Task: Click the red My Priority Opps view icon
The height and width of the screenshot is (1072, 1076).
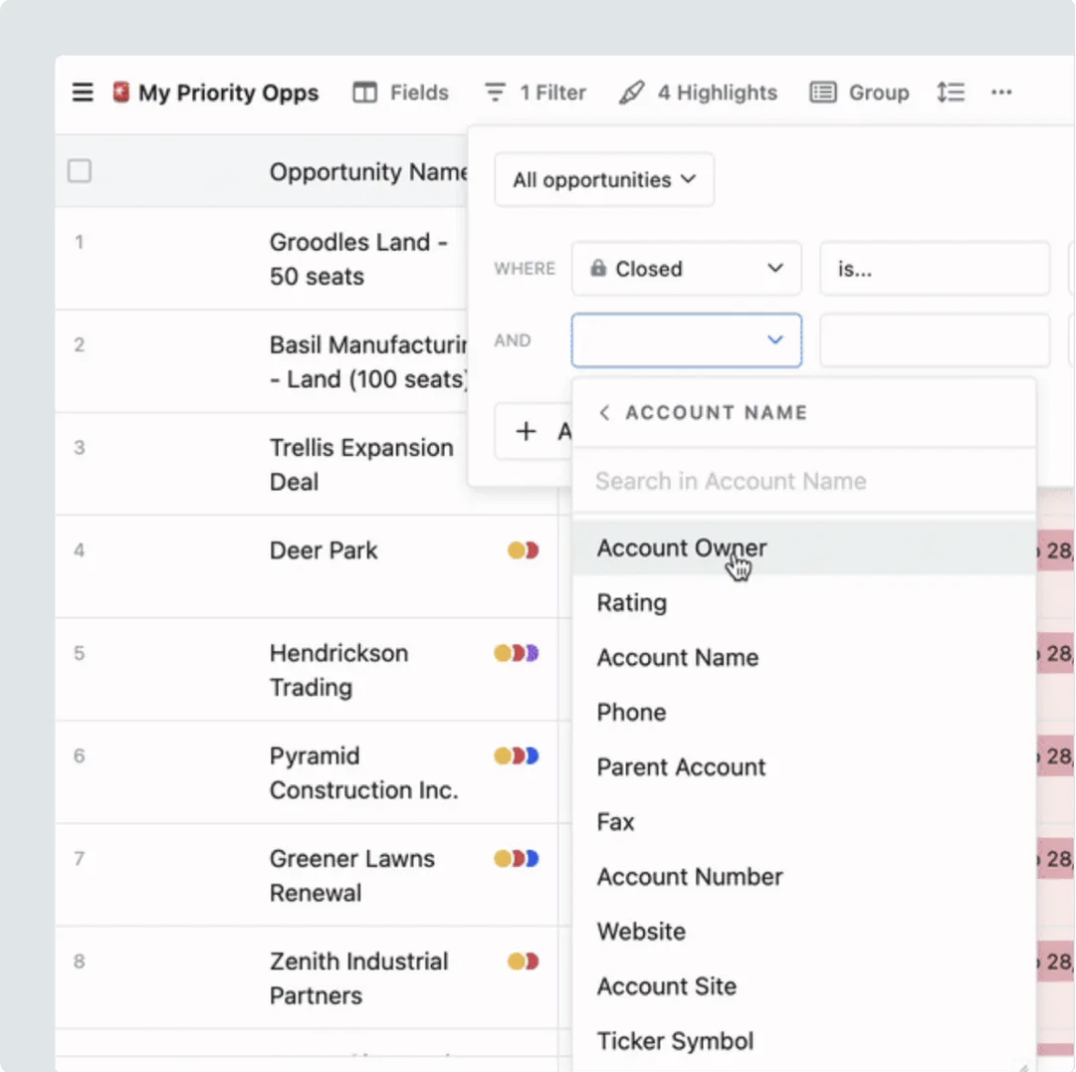Action: coord(121,92)
